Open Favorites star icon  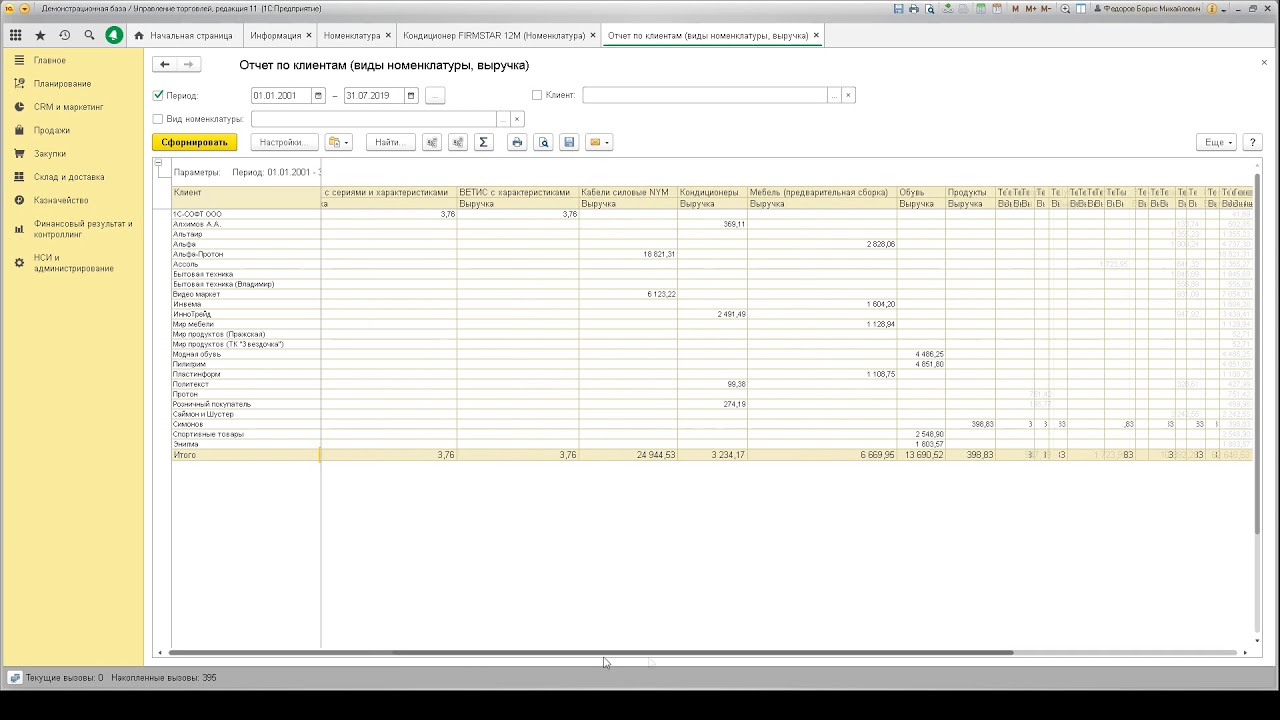click(x=40, y=35)
